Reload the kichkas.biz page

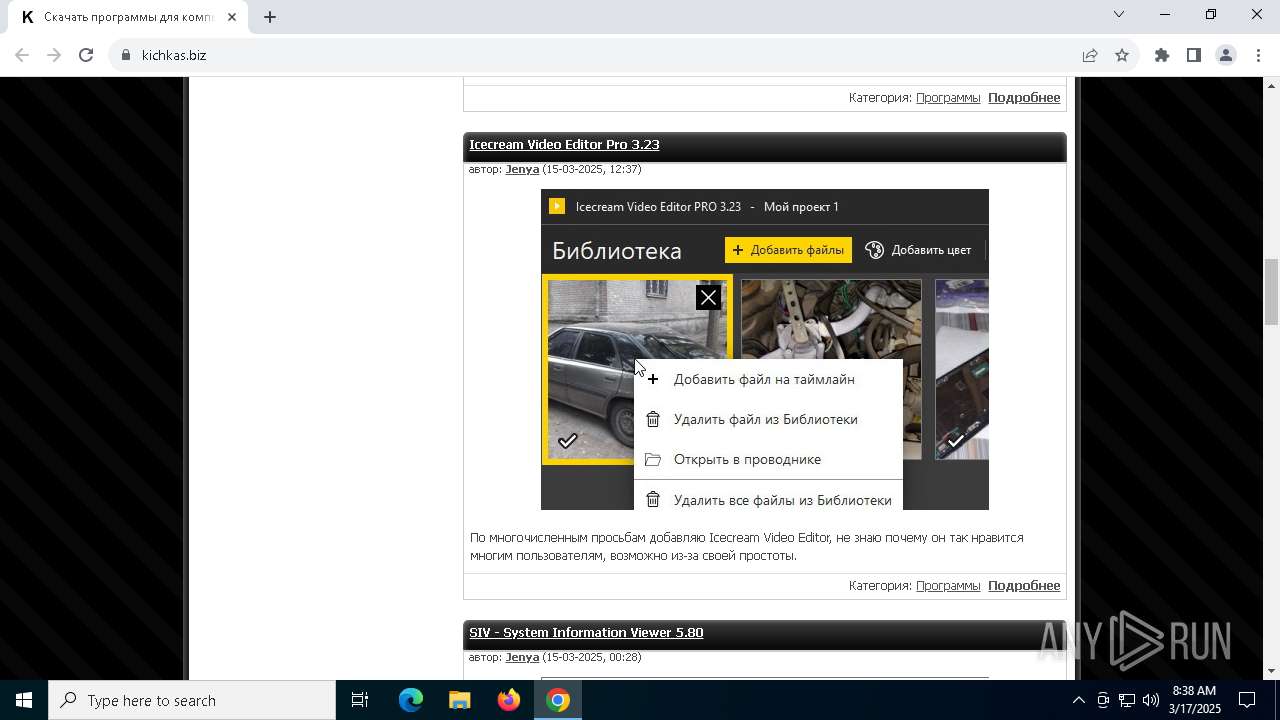86,55
